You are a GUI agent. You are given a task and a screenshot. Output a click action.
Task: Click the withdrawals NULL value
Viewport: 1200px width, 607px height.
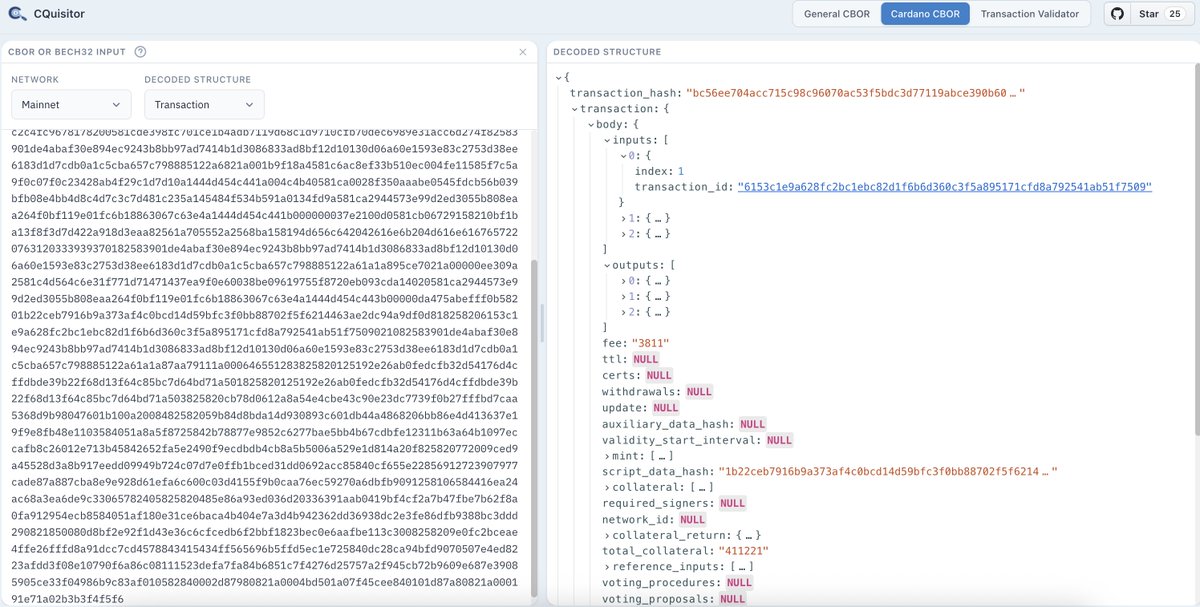click(699, 392)
